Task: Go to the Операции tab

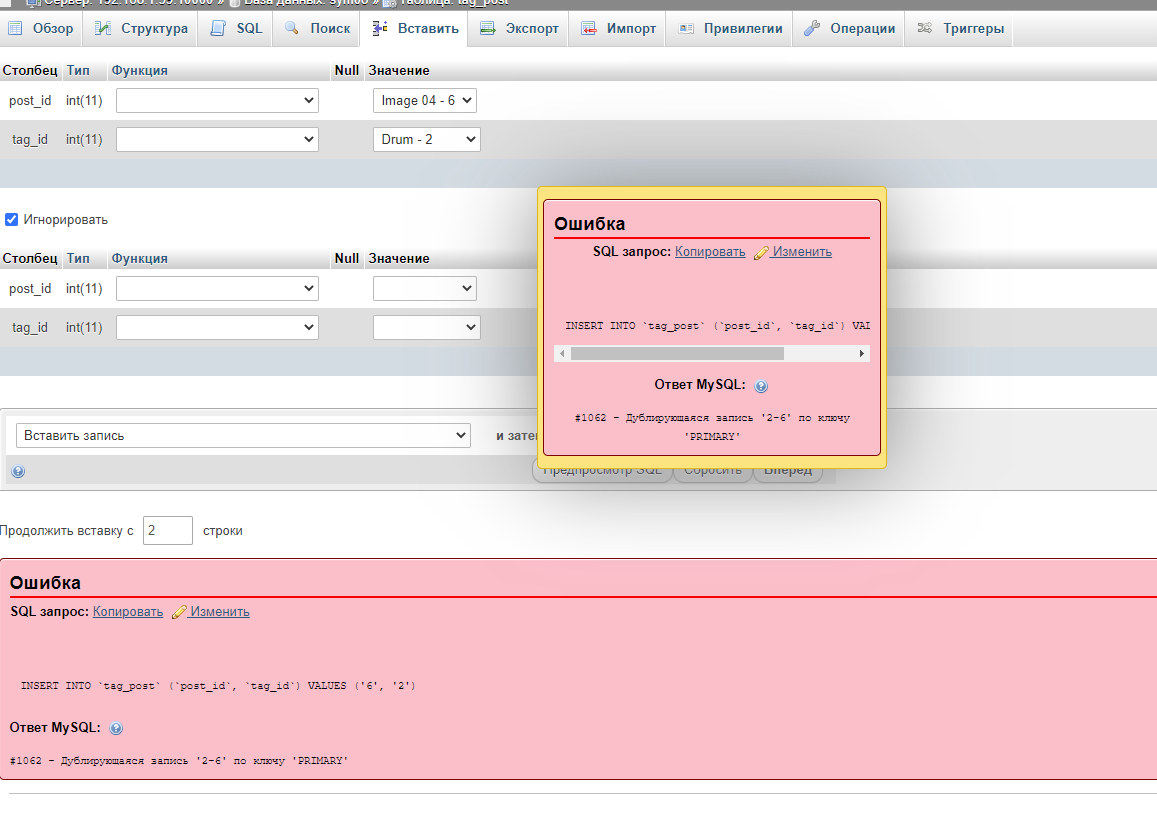Action: tap(849, 29)
